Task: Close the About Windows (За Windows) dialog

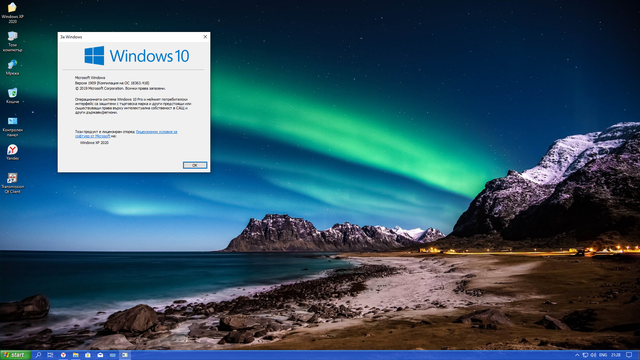Action: pyautogui.click(x=205, y=37)
